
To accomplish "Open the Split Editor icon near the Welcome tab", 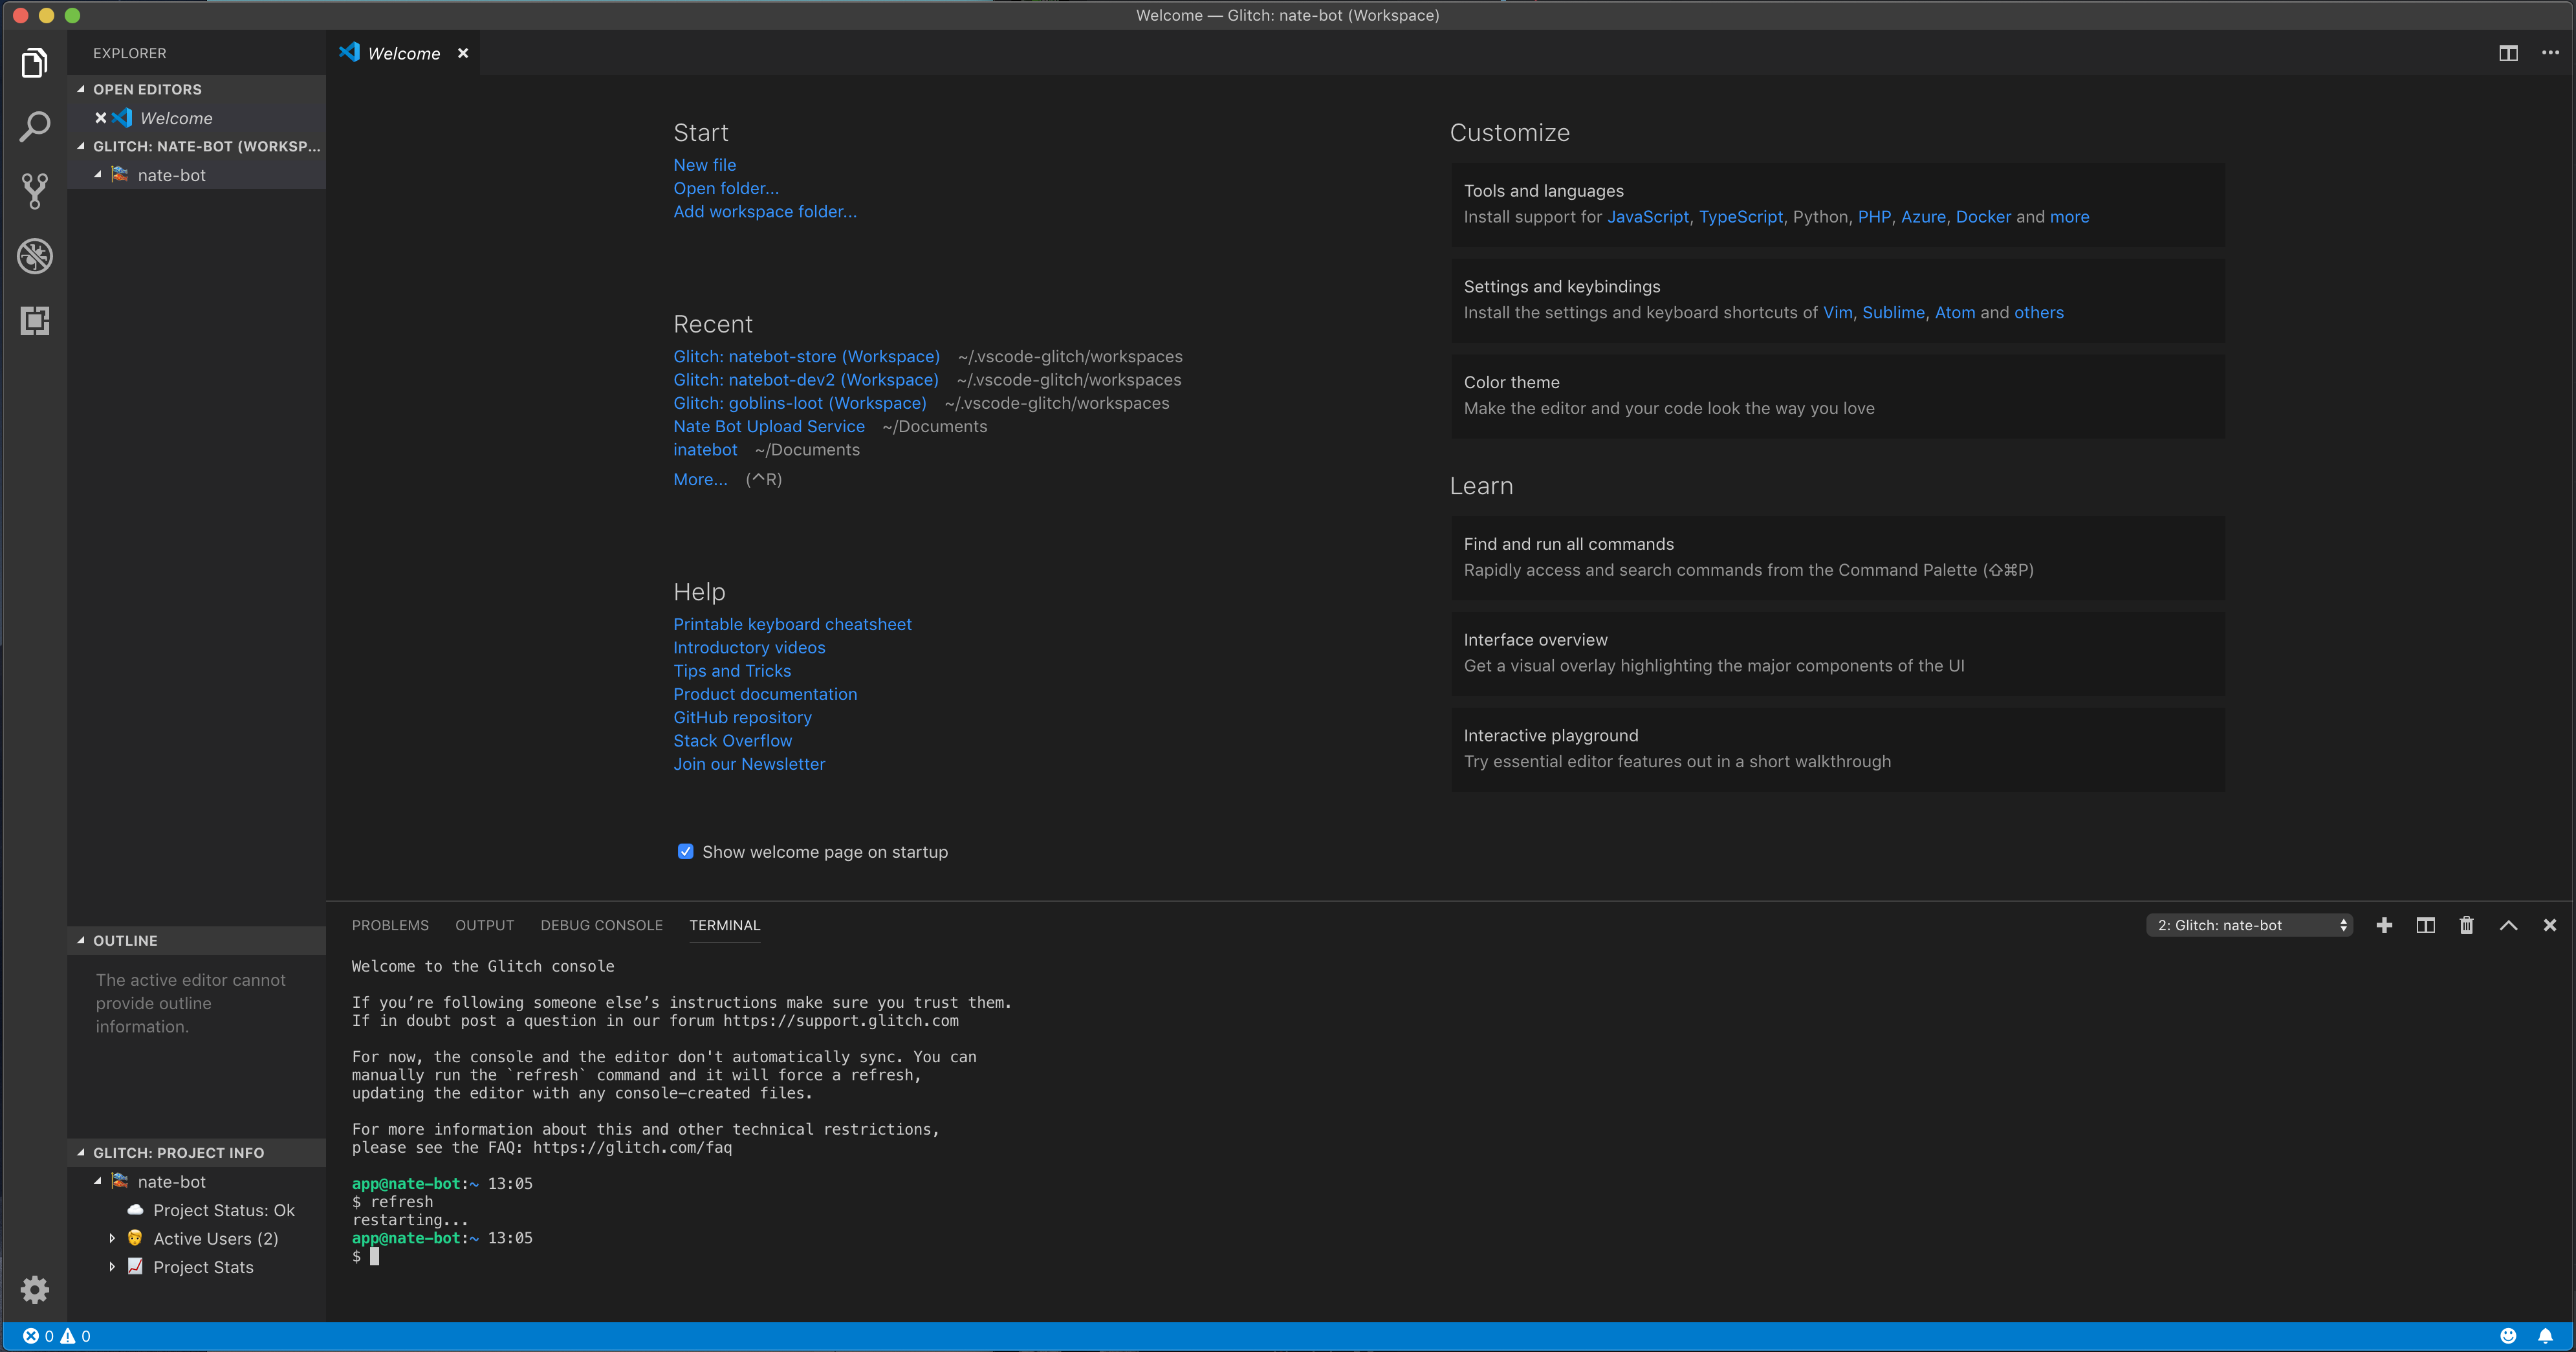I will click(x=2509, y=53).
